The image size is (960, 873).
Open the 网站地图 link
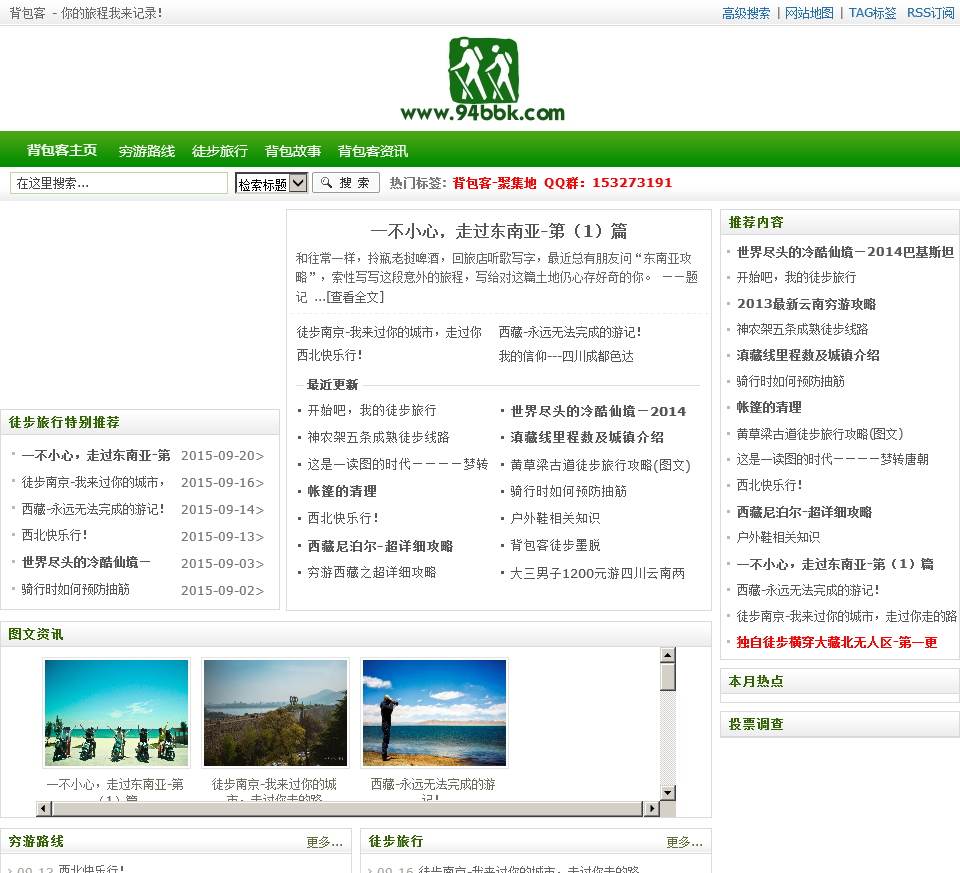coord(809,13)
